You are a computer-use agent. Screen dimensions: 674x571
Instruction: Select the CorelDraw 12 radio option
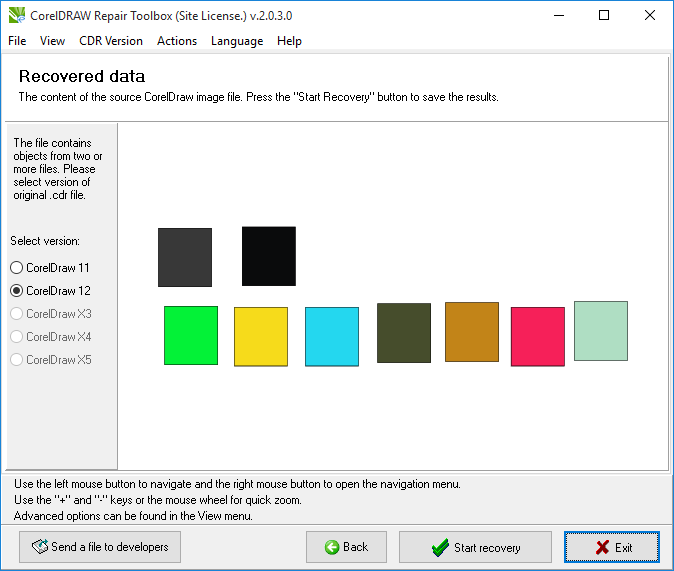(x=50, y=291)
